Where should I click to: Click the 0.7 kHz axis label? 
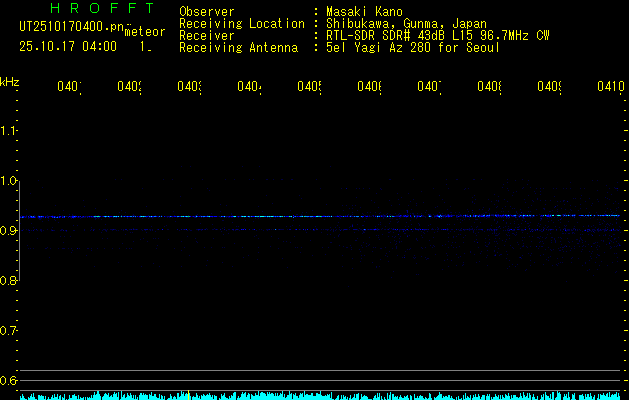[8, 331]
